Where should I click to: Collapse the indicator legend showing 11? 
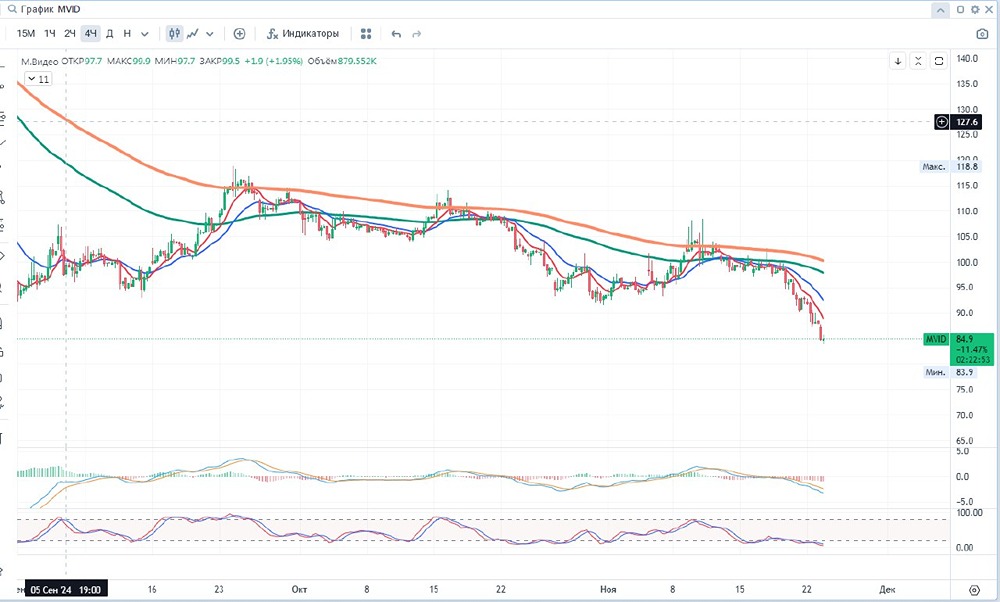point(38,79)
